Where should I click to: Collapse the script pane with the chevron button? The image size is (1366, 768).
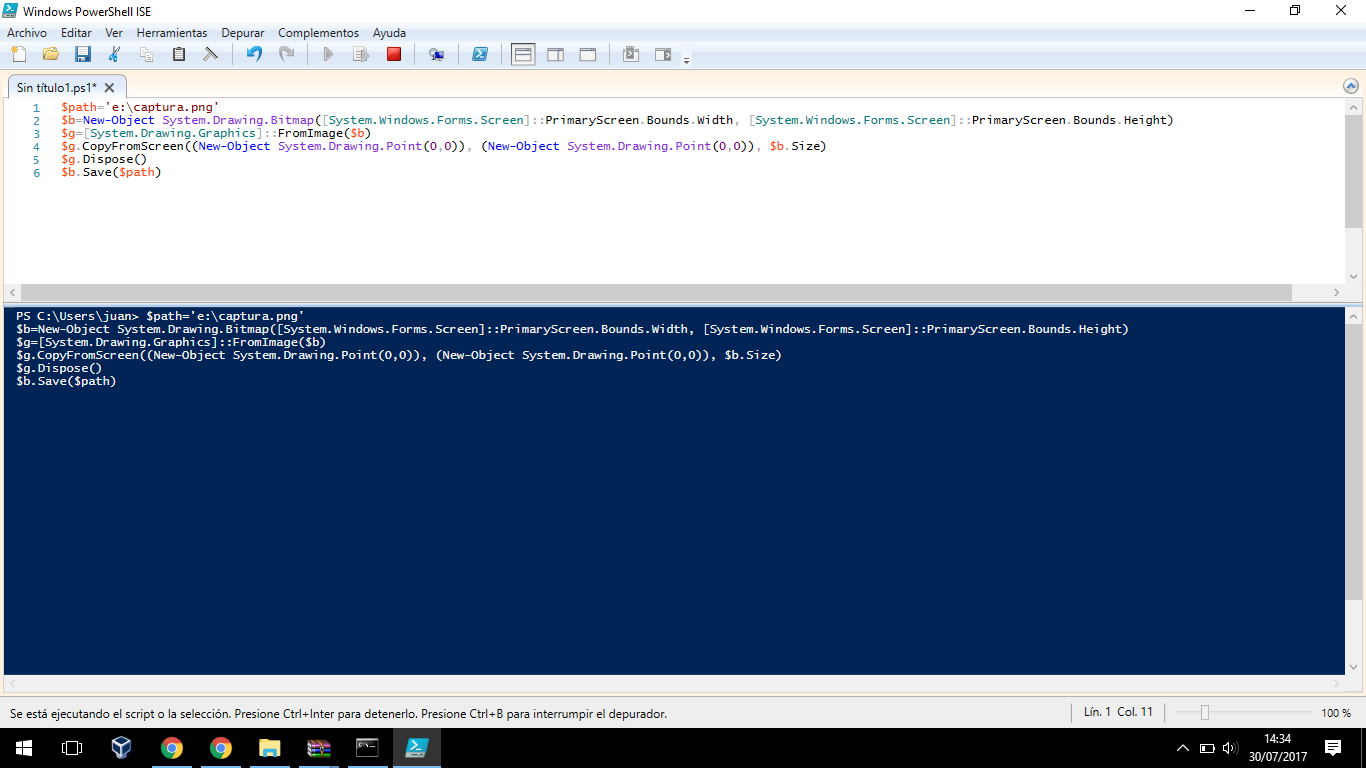pyautogui.click(x=1351, y=87)
